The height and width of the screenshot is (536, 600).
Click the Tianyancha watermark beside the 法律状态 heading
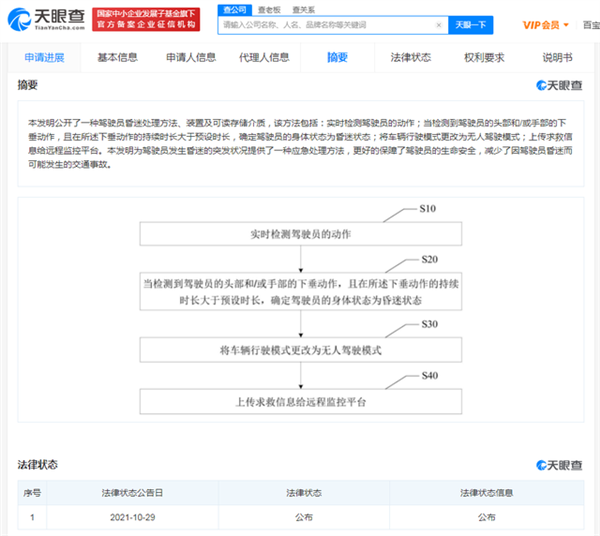[552, 466]
